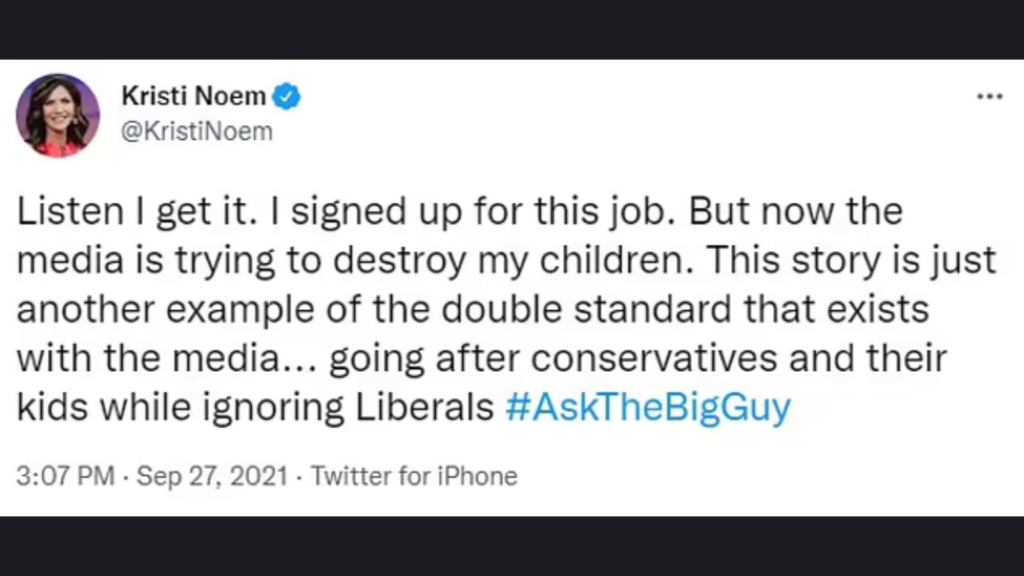Click the Kristi Noem display name
Viewport: 1024px width, 576px height.
[x=193, y=97]
